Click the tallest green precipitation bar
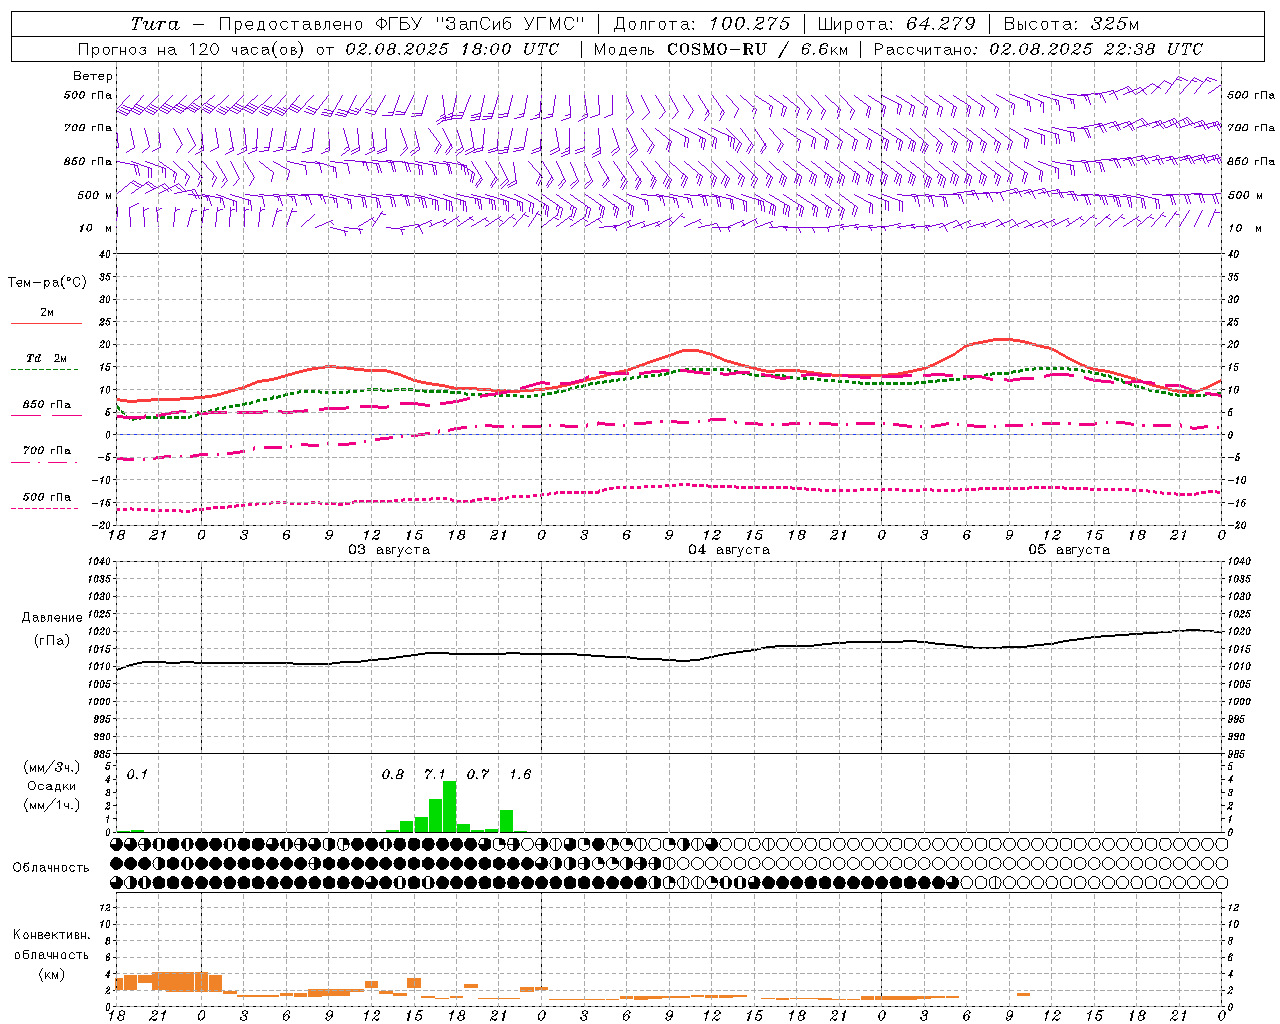This screenshot has height=1024, width=1280. point(449,806)
